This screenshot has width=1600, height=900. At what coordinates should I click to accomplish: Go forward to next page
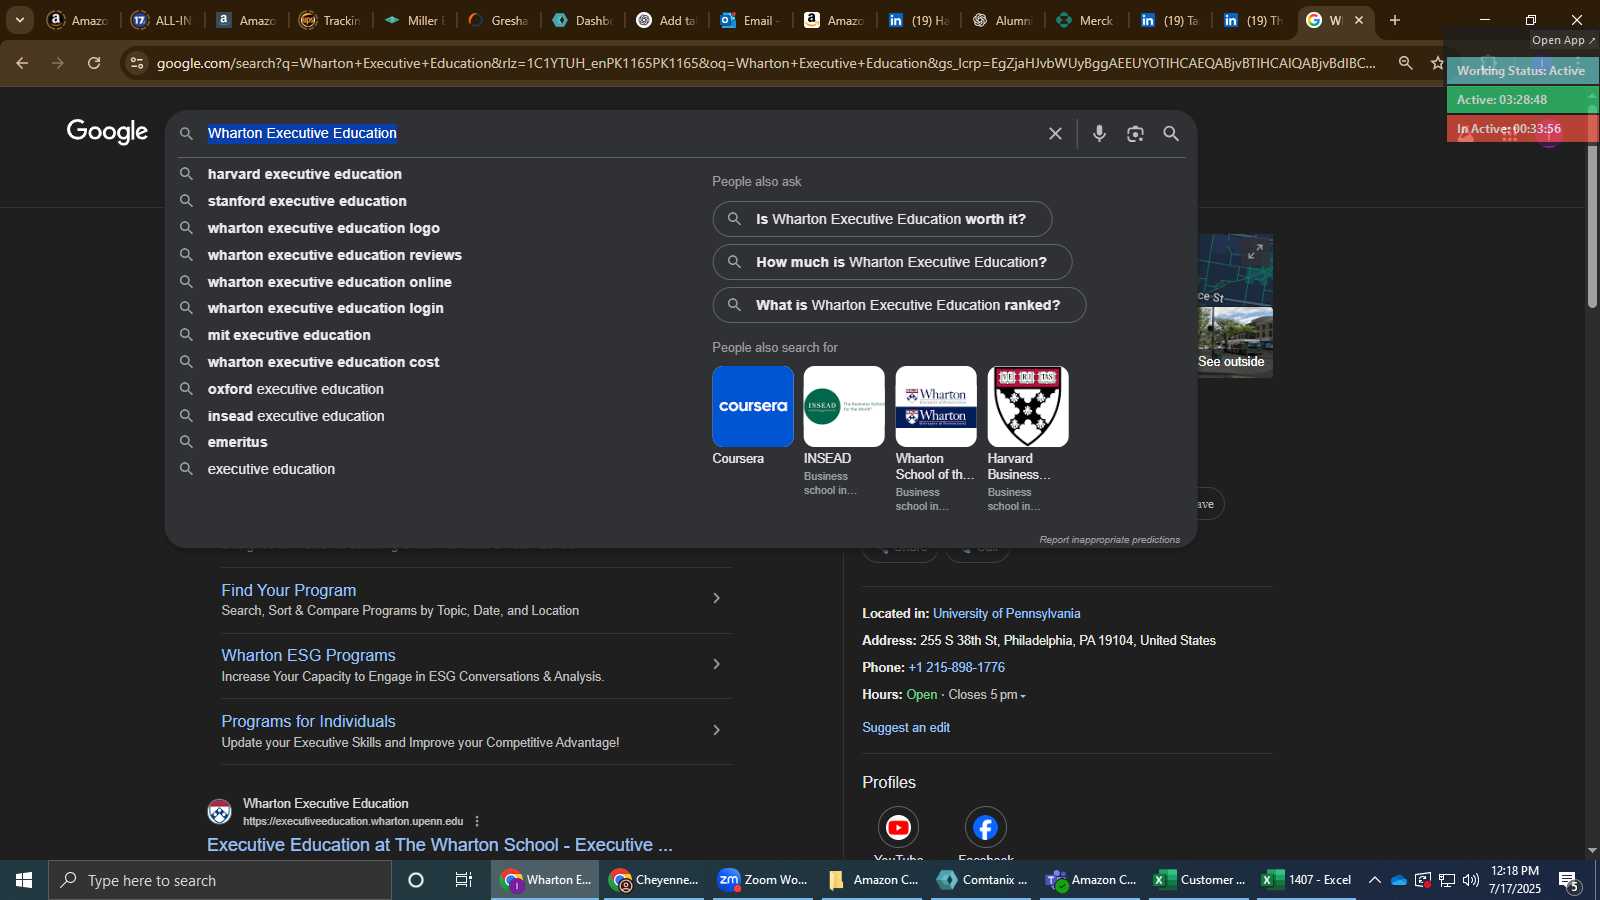58,63
